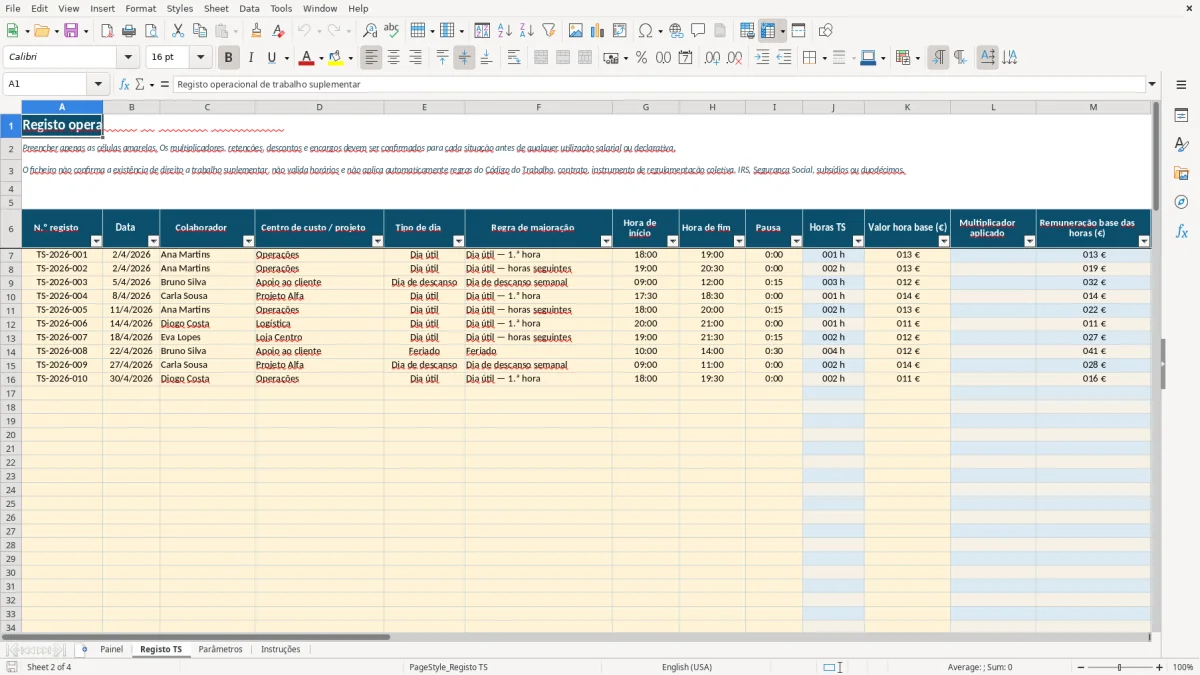Add a decimal place
Image resolution: width=1200 pixels, height=675 pixels.
[712, 58]
